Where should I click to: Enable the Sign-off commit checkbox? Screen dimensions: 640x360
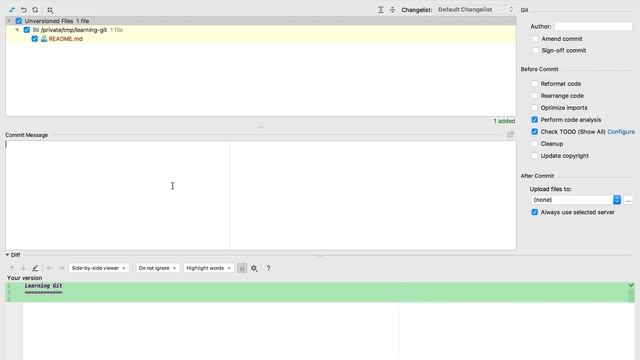click(x=536, y=50)
